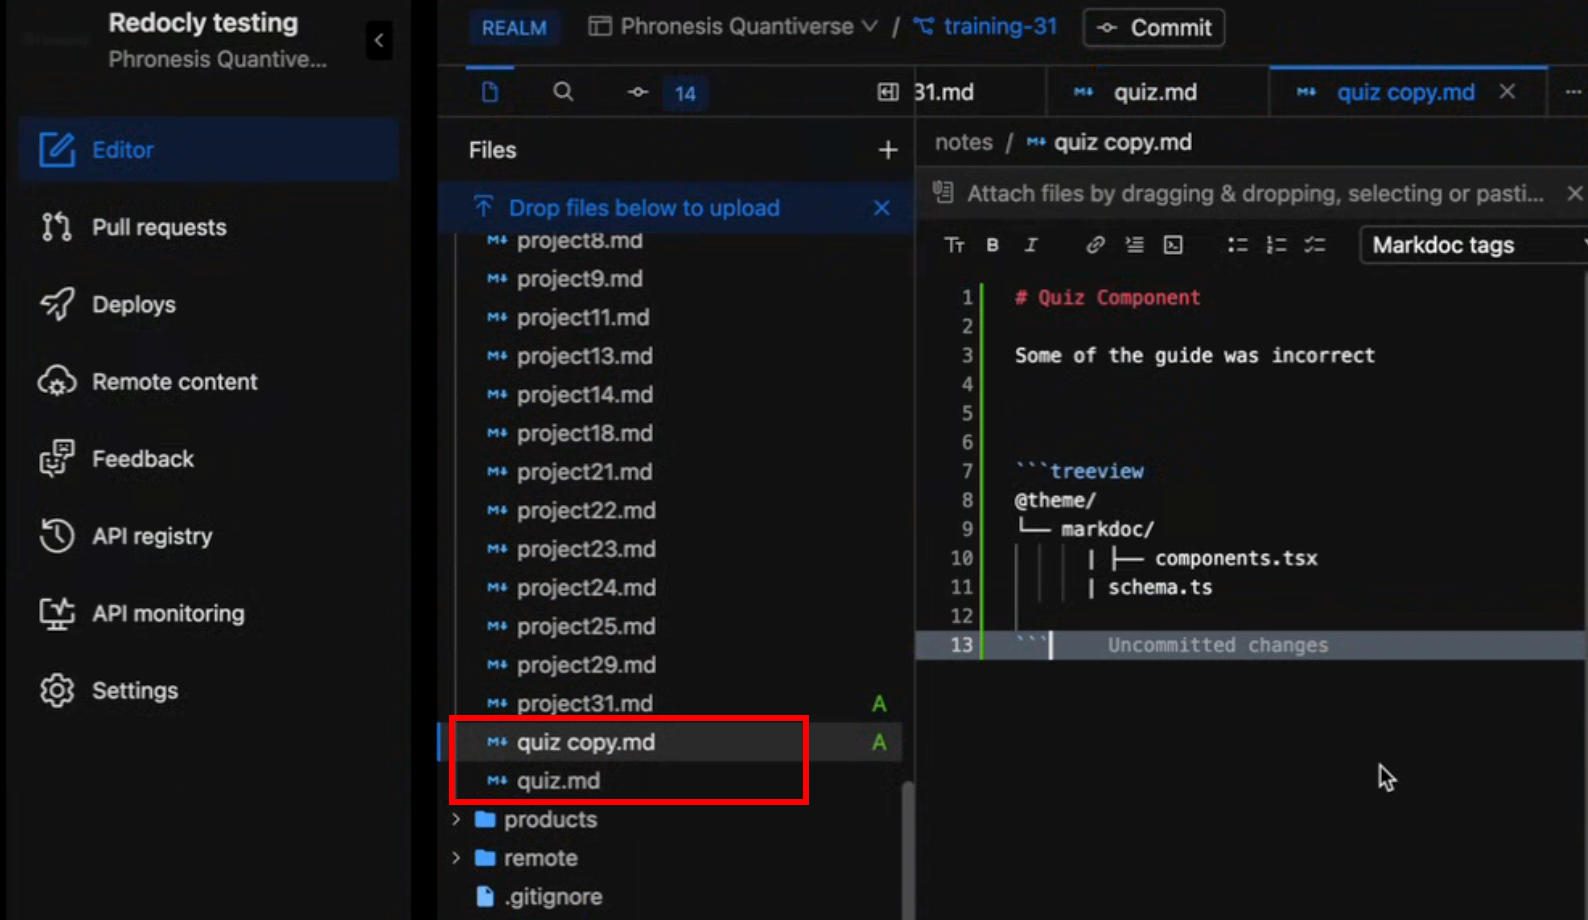The height and width of the screenshot is (920, 1588).
Task: Switch to the quiz.md tab
Action: [1156, 92]
